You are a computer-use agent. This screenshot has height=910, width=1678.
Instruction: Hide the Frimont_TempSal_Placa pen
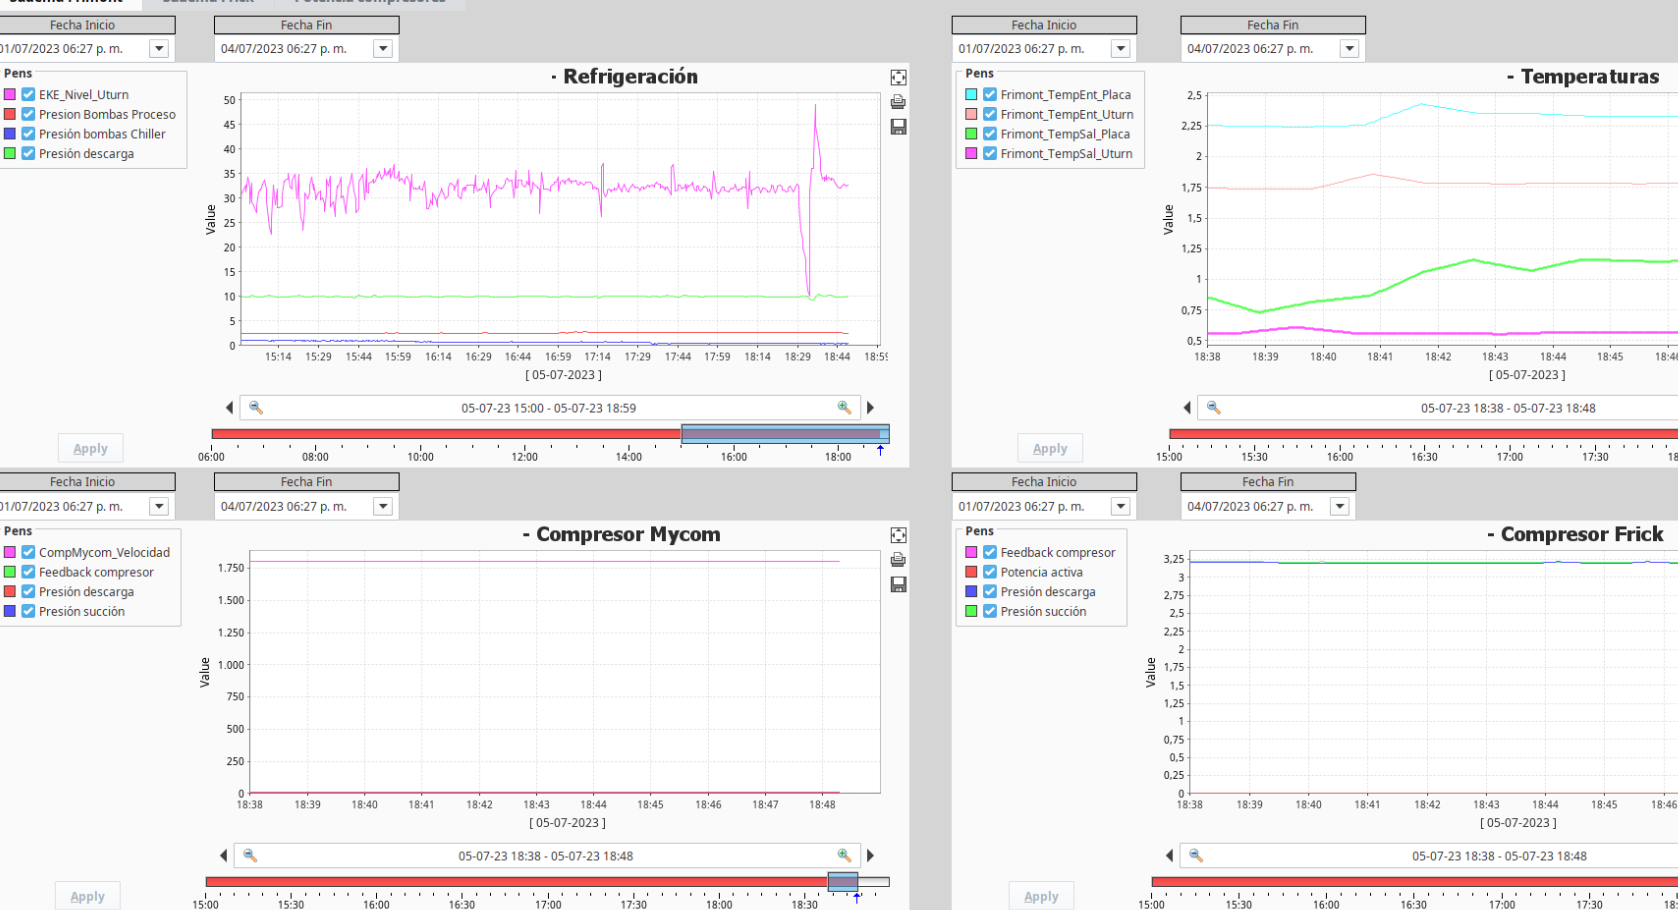[990, 134]
